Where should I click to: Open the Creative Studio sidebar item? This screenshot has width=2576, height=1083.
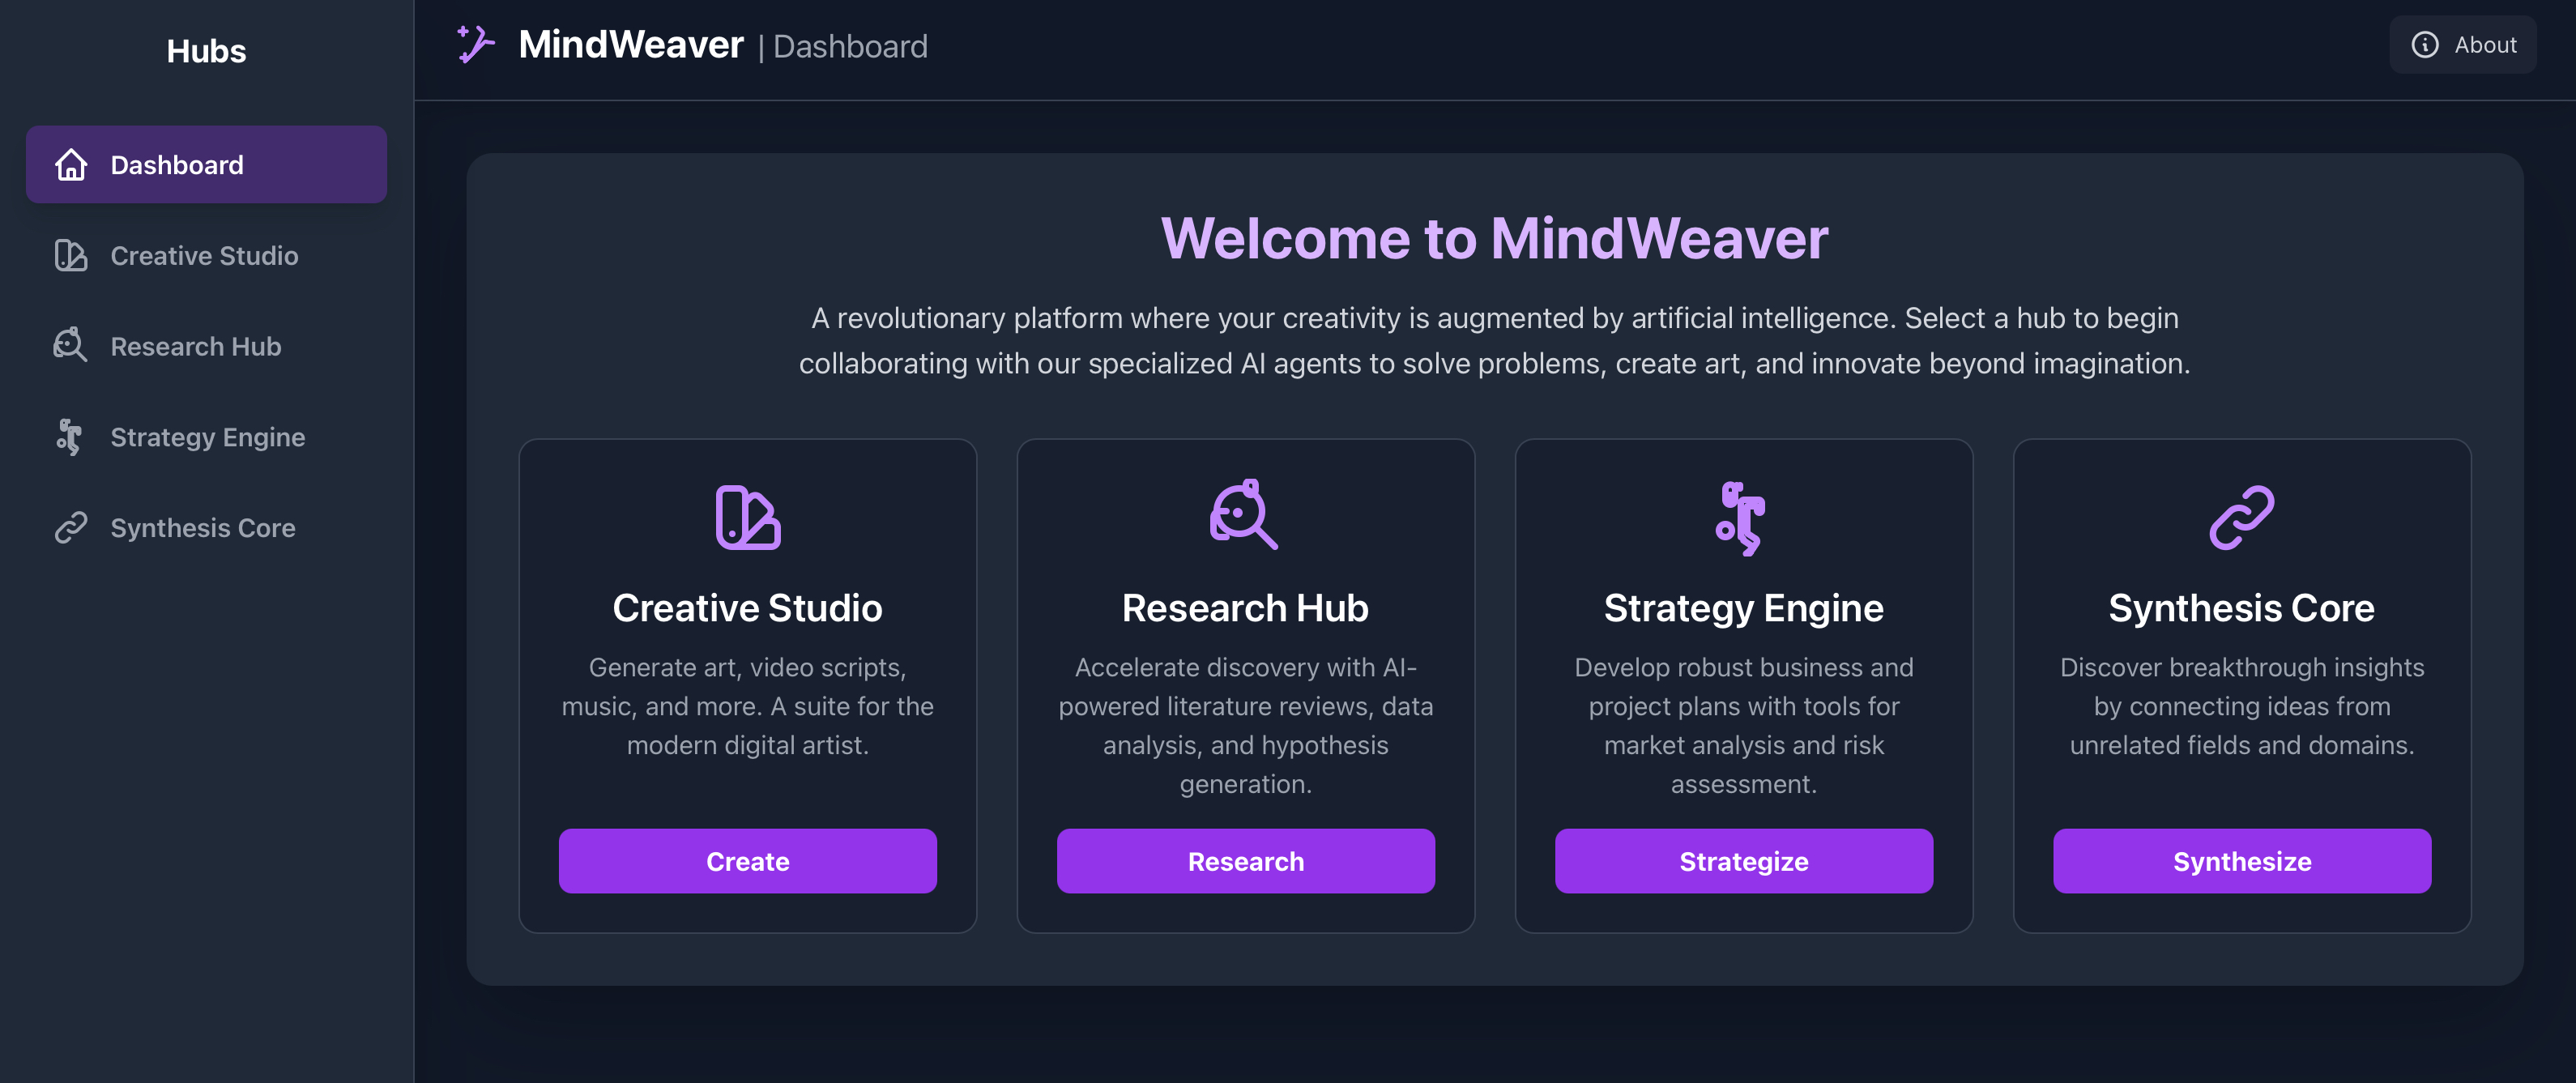[x=204, y=256]
